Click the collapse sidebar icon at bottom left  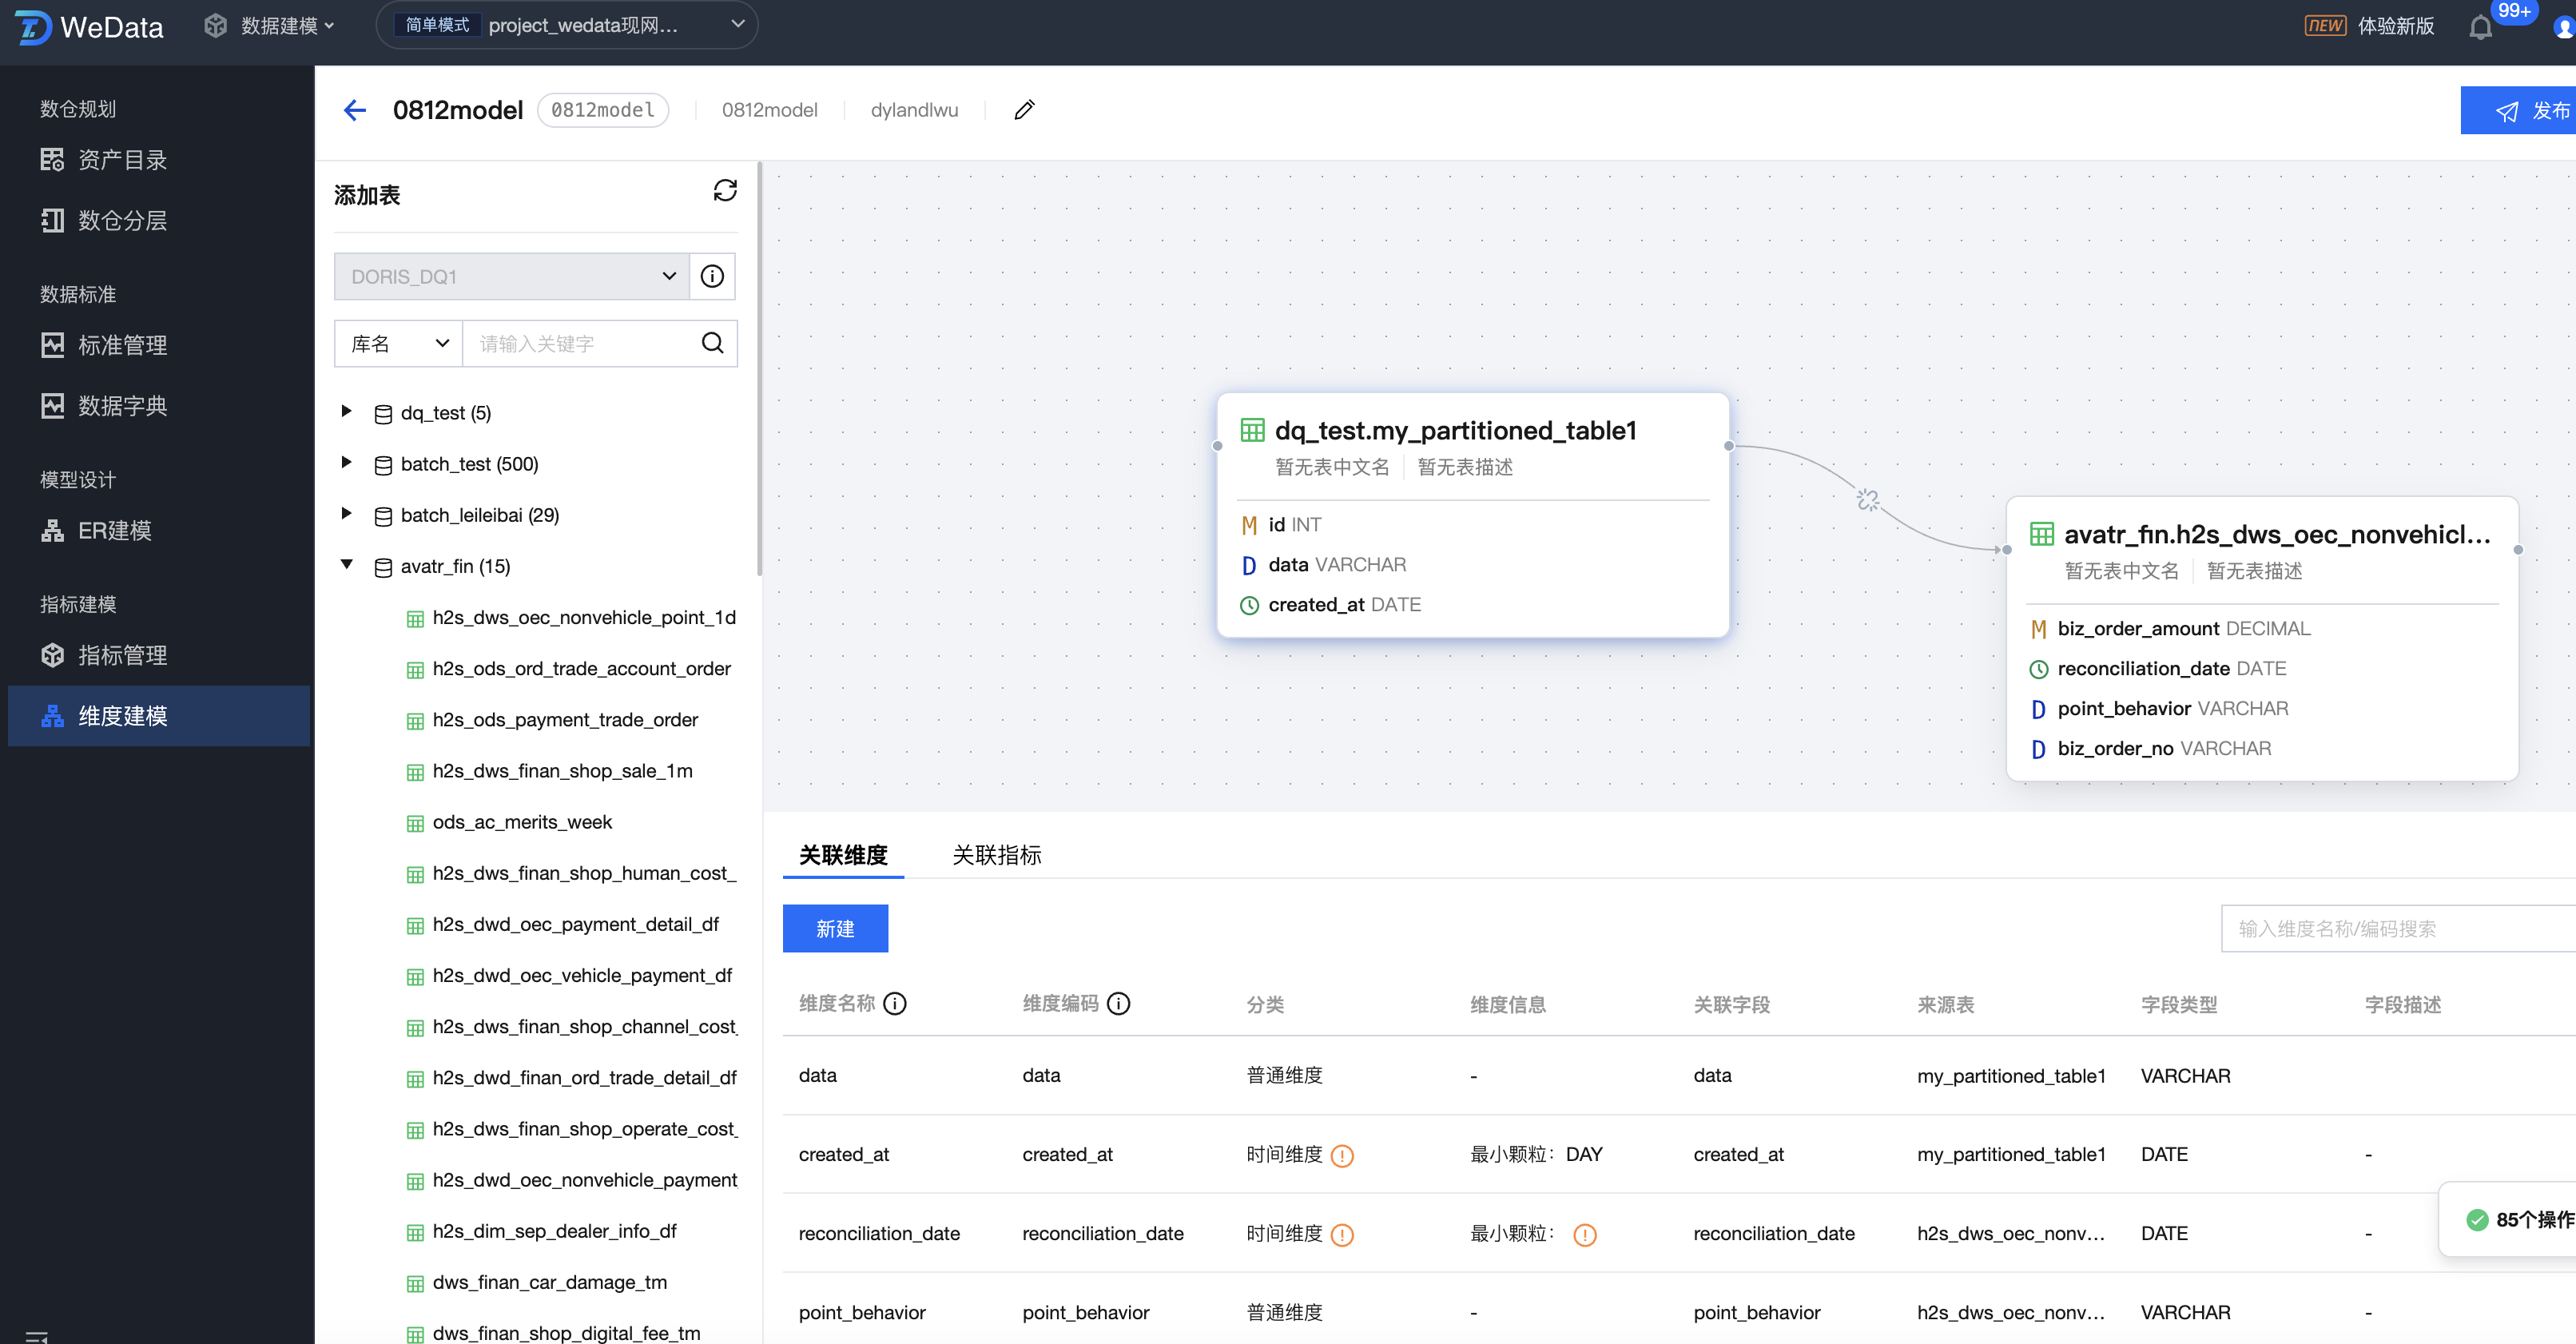(x=37, y=1336)
